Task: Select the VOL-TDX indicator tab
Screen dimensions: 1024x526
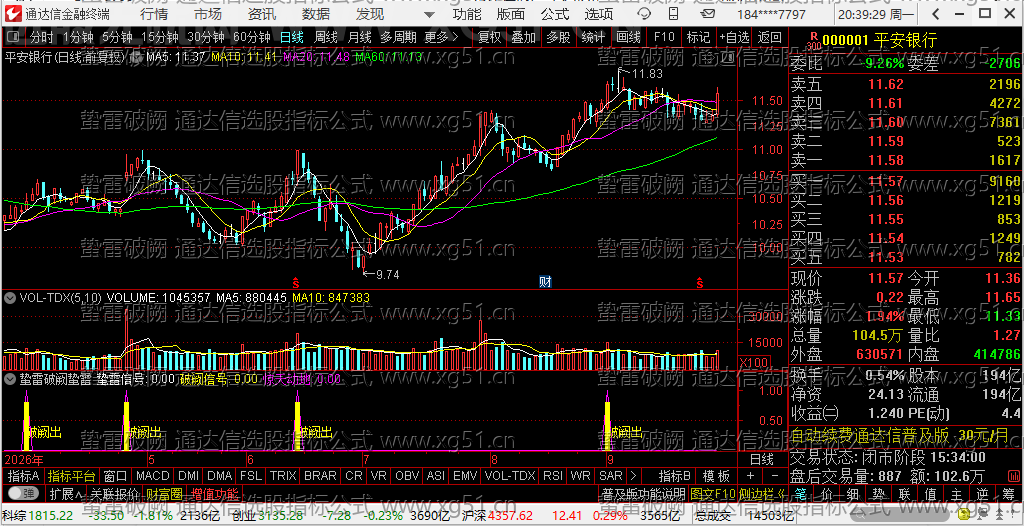Action: (510, 475)
